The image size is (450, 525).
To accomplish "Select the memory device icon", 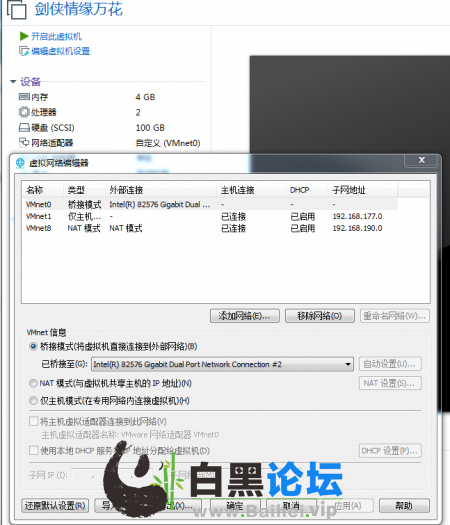I will (24, 97).
